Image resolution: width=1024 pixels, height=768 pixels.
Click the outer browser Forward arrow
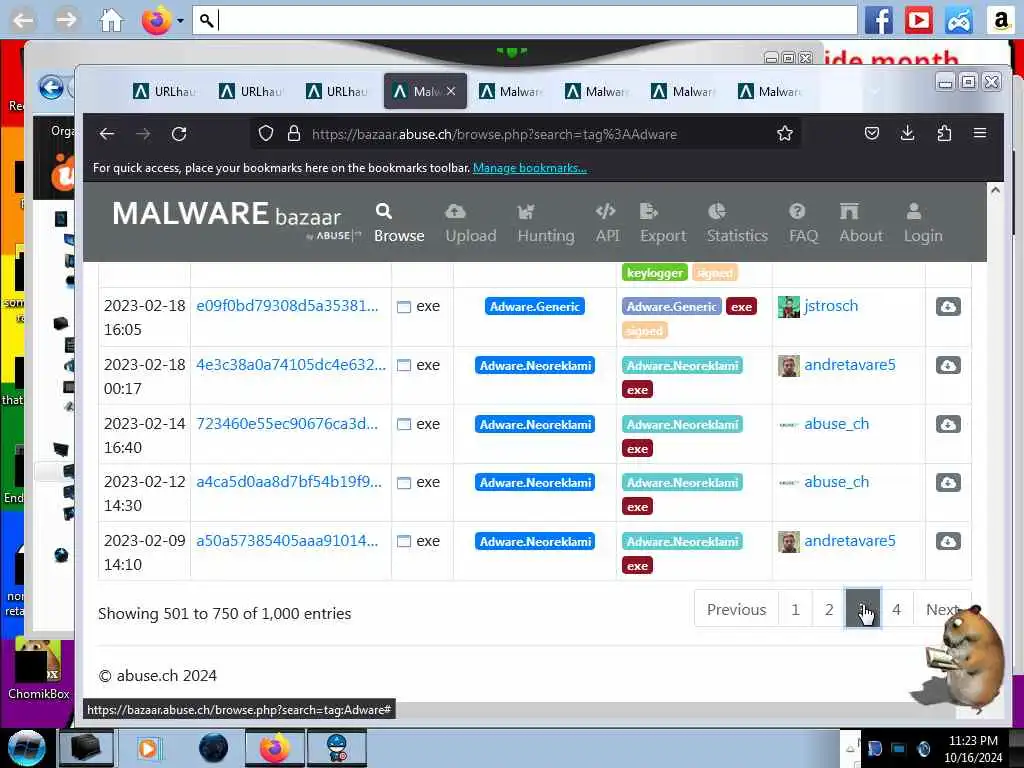pos(66,20)
